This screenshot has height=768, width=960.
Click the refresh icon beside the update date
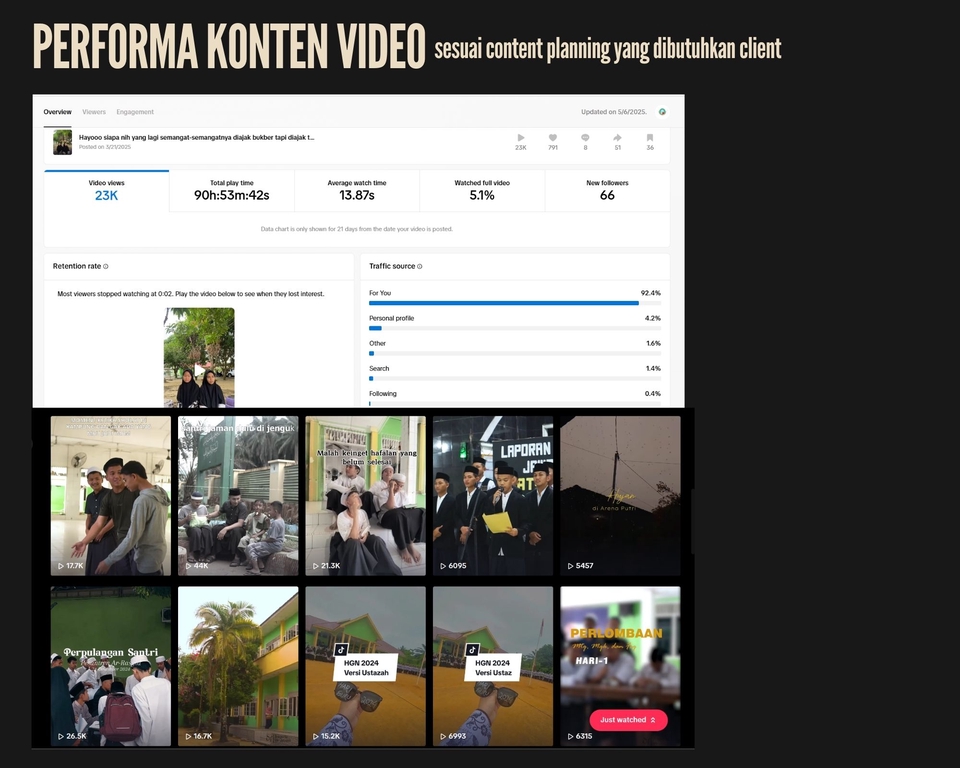(663, 111)
